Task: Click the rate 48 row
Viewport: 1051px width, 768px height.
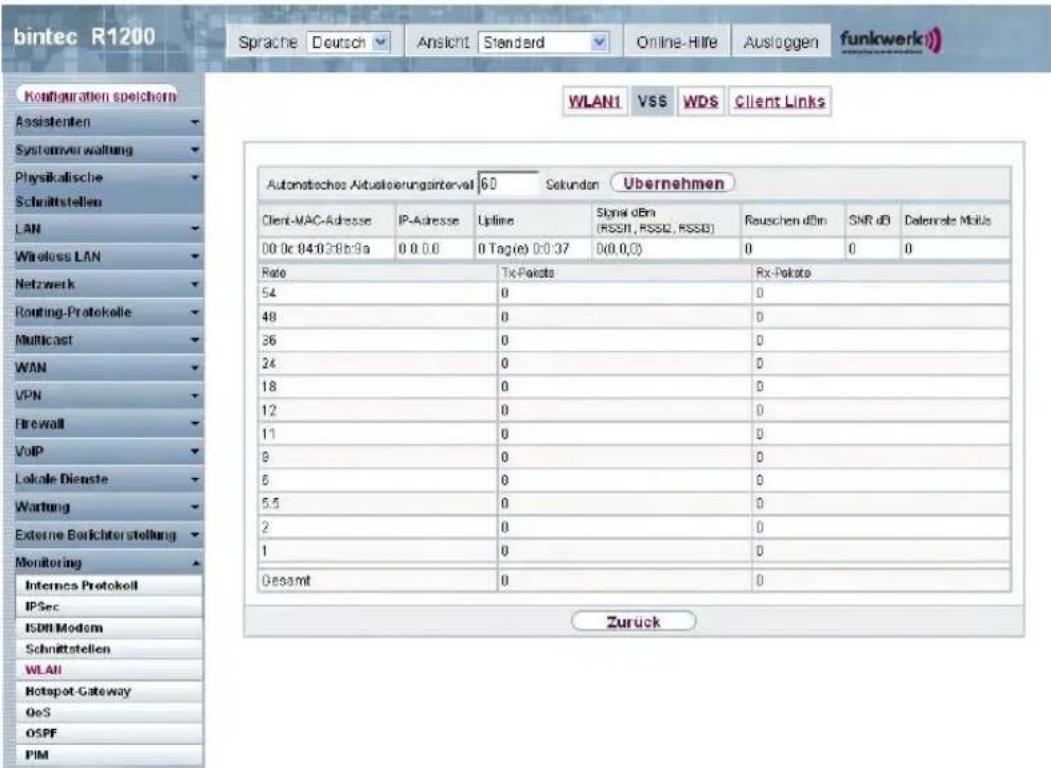Action: point(634,317)
